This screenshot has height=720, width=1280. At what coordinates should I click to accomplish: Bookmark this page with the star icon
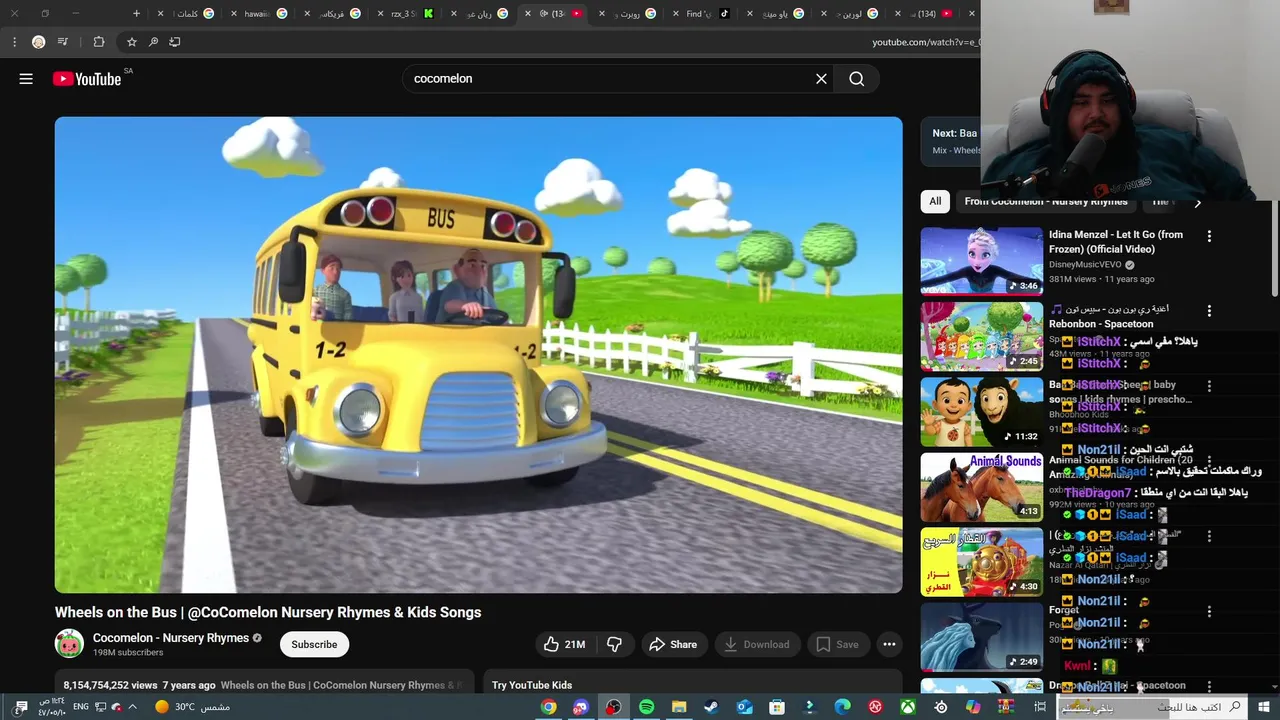pyautogui.click(x=131, y=42)
